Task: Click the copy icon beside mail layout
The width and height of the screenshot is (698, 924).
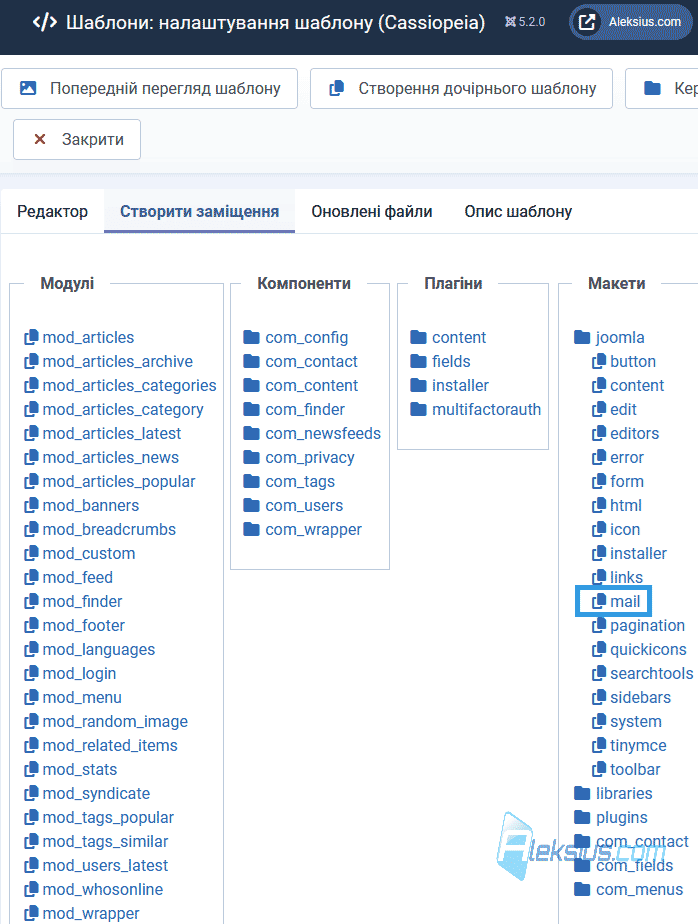Action: pos(599,601)
